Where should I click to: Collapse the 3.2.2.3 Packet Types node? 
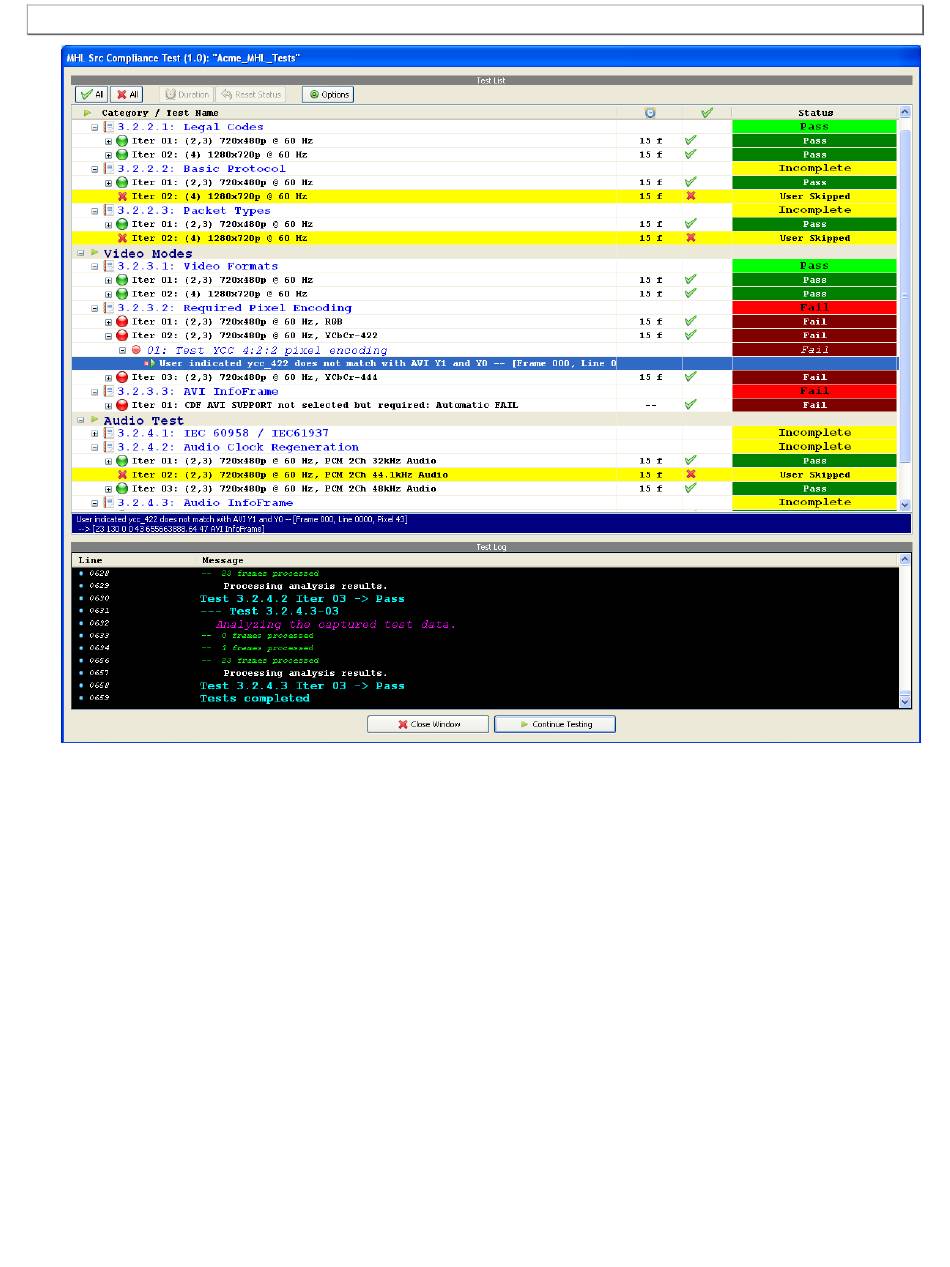[95, 211]
